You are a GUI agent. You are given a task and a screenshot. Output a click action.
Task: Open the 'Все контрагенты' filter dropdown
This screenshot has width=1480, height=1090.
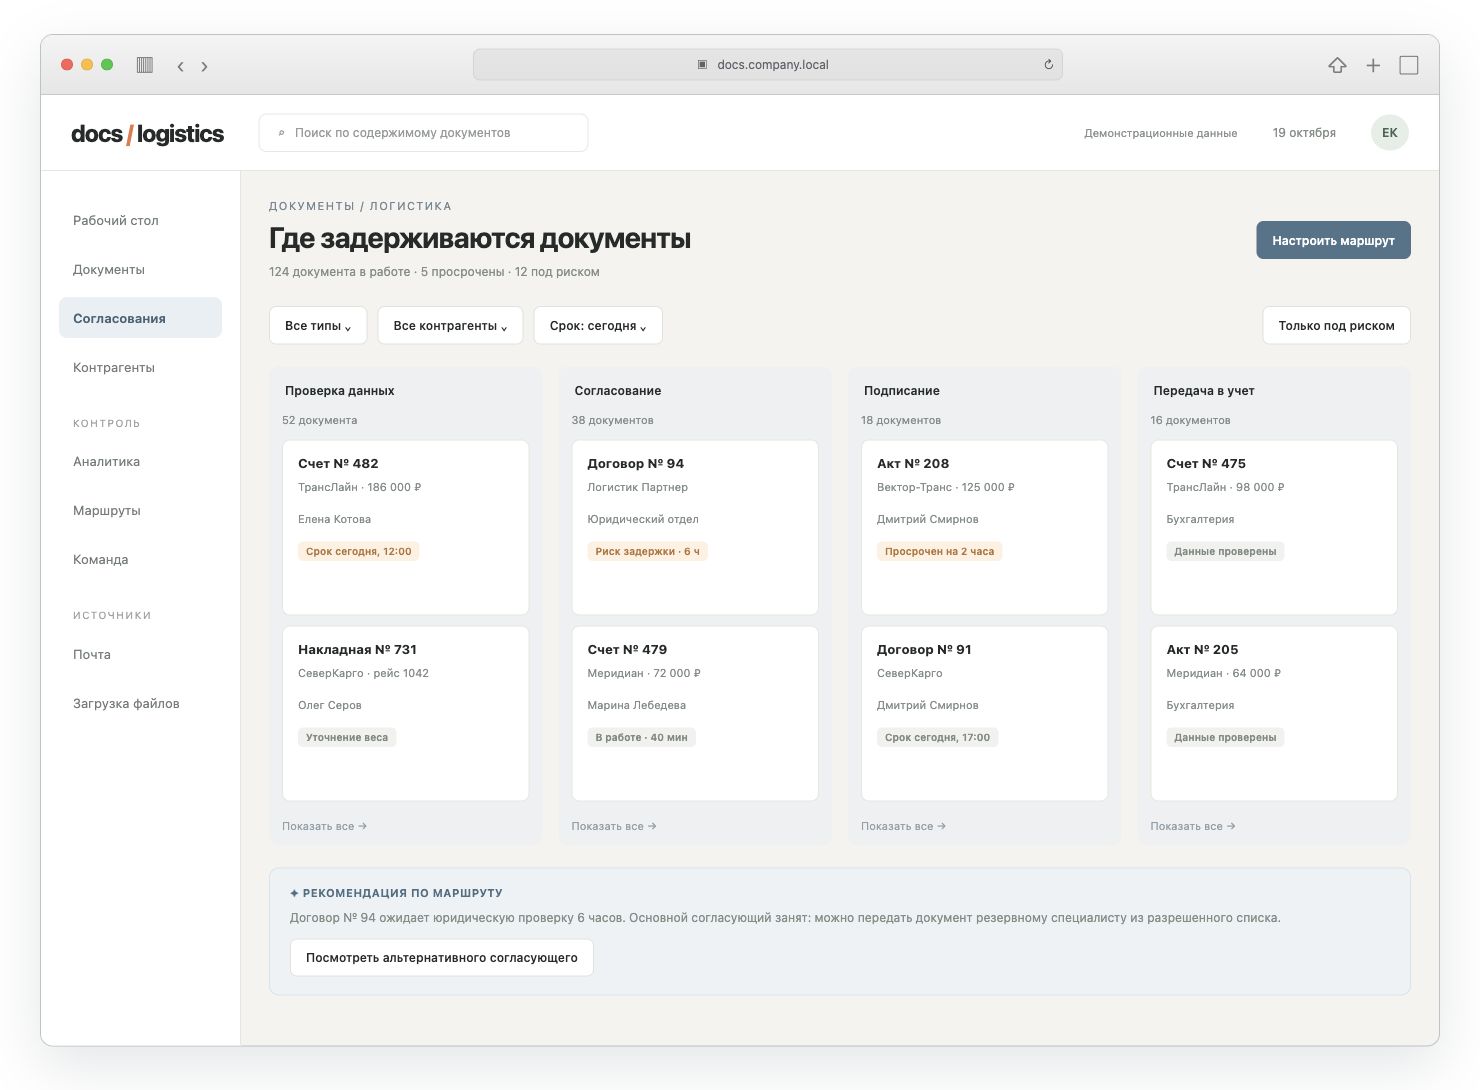(450, 325)
